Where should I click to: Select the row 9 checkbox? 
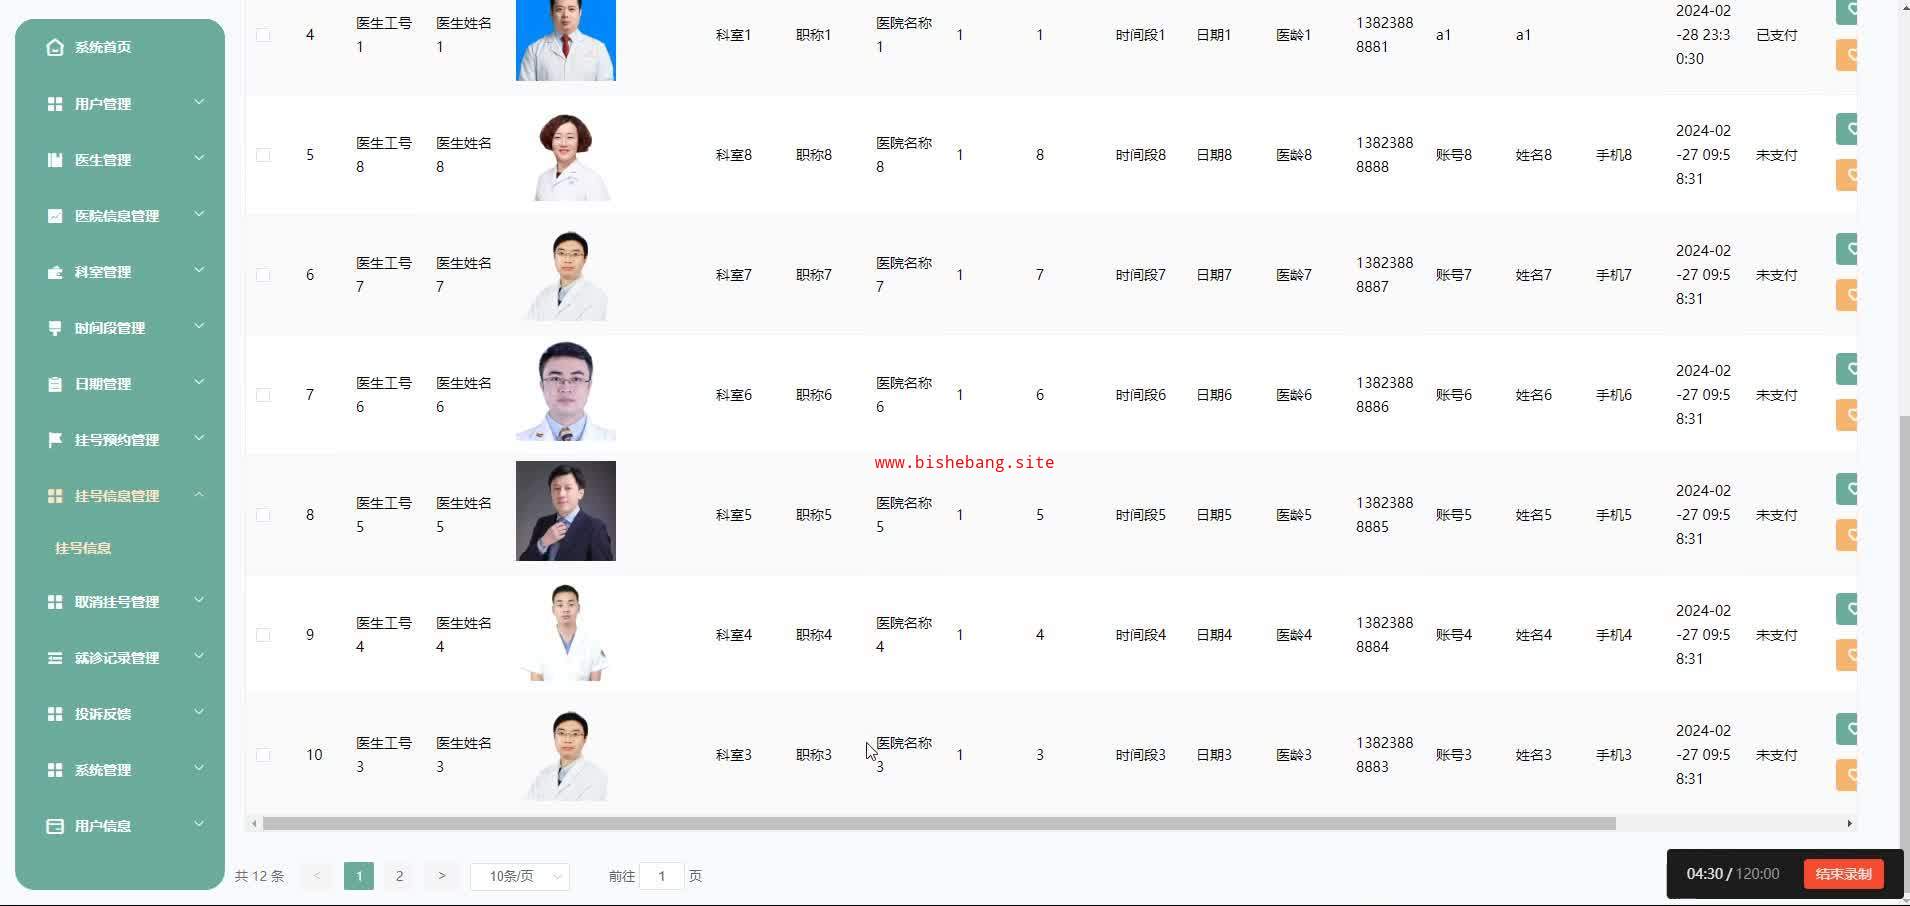pos(263,635)
